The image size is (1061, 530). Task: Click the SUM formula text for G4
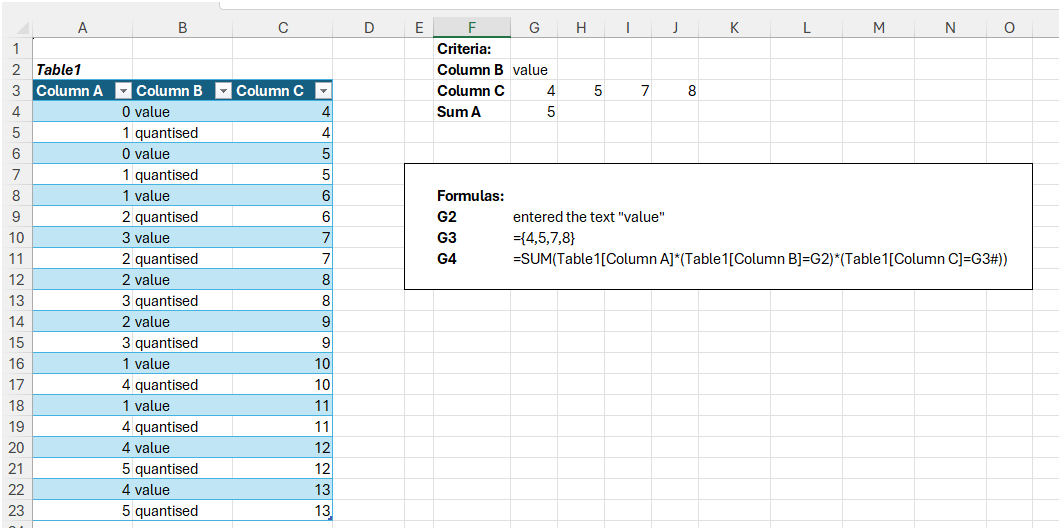pos(761,259)
